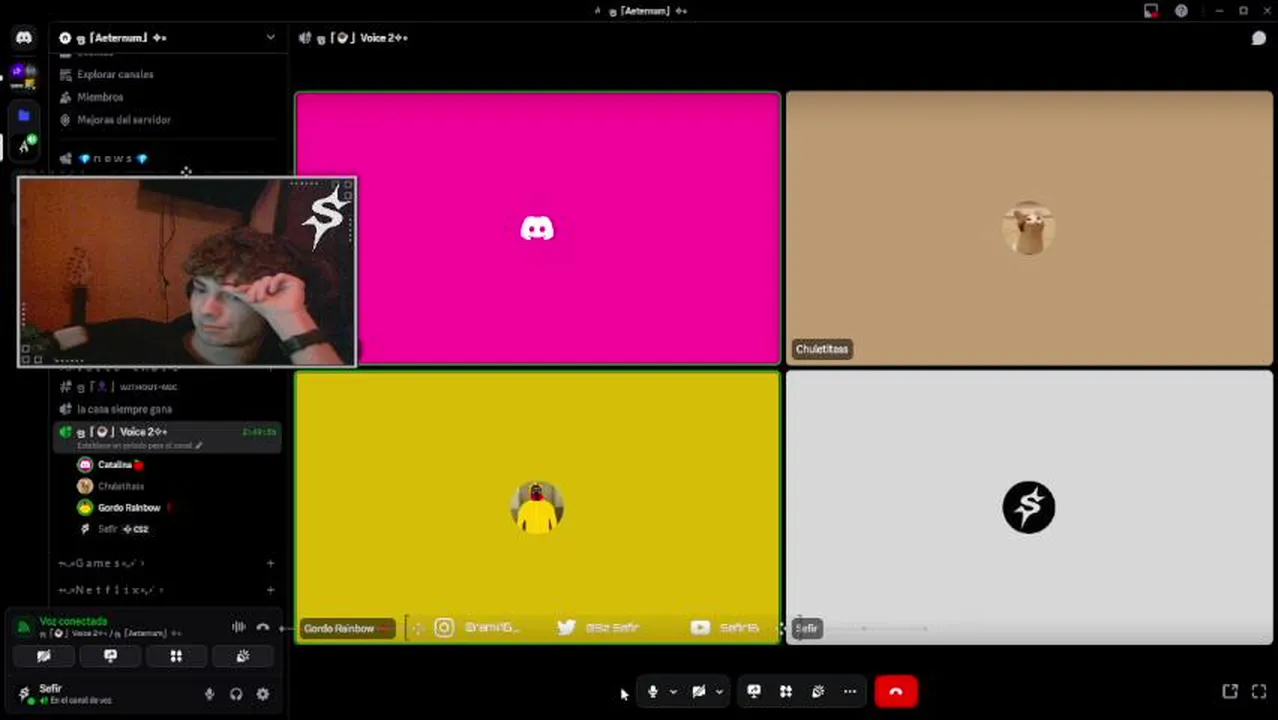Image resolution: width=1278 pixels, height=720 pixels.
Task: Open 'la casa siempre gana' channel
Action: point(124,409)
